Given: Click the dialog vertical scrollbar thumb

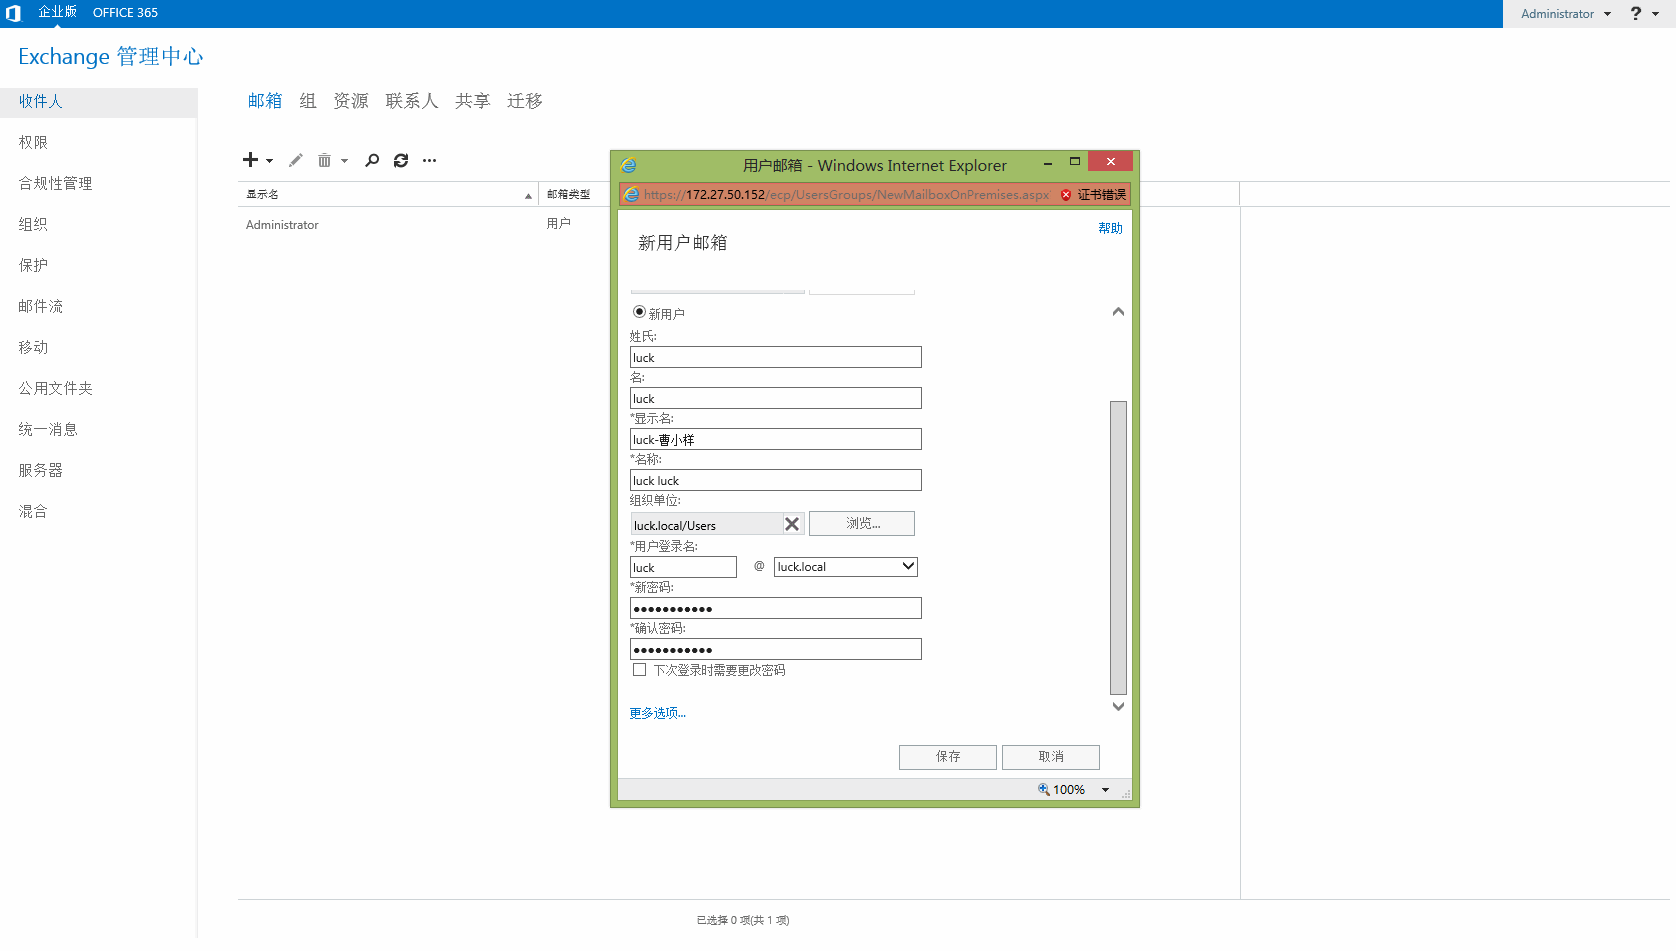Looking at the screenshot, I should 1118,547.
